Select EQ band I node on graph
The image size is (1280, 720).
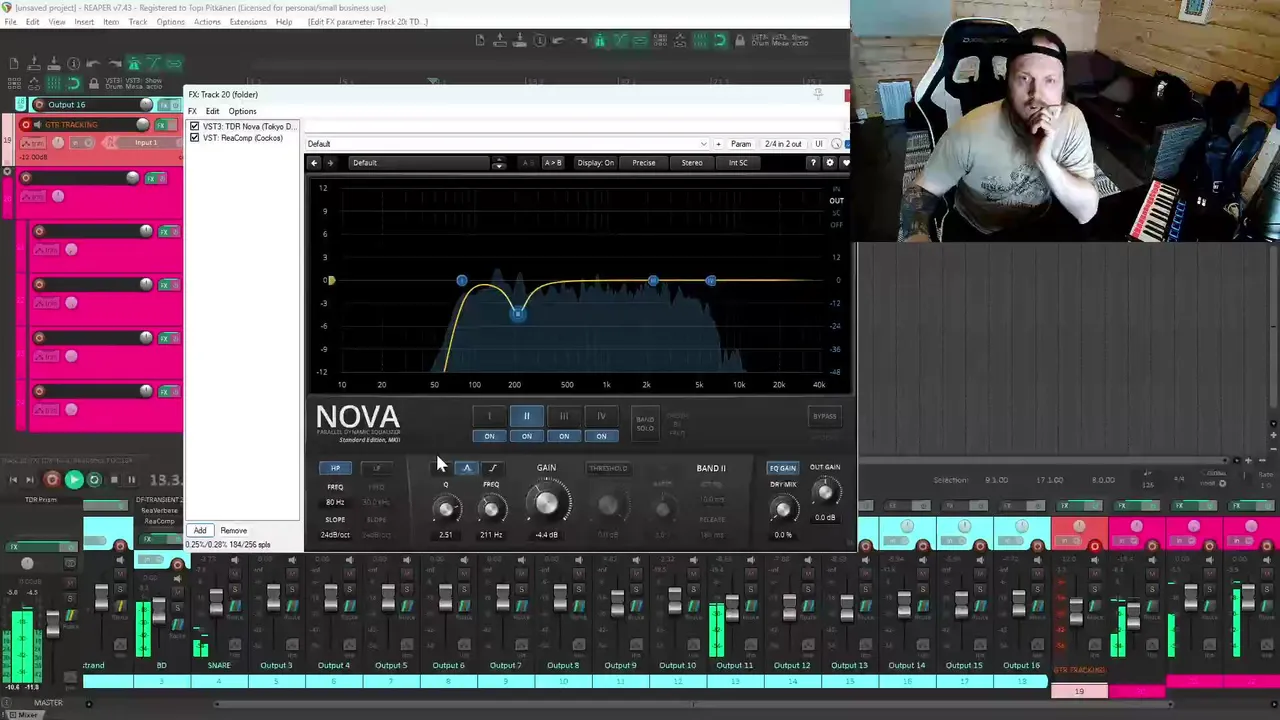(461, 280)
